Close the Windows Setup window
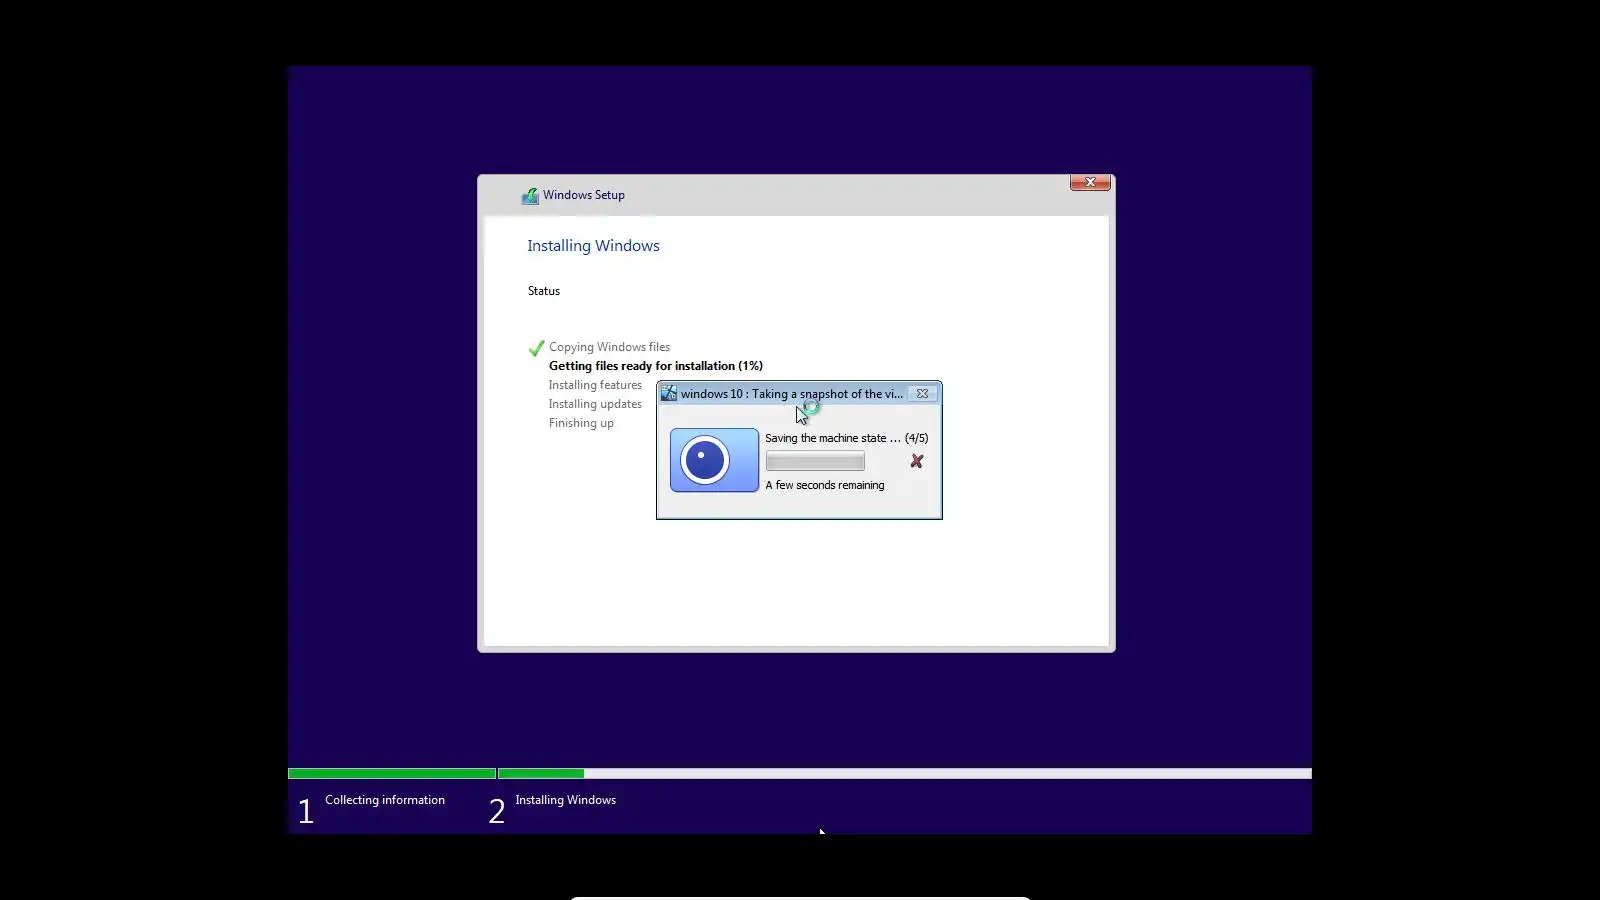The image size is (1600, 900). click(x=1090, y=182)
